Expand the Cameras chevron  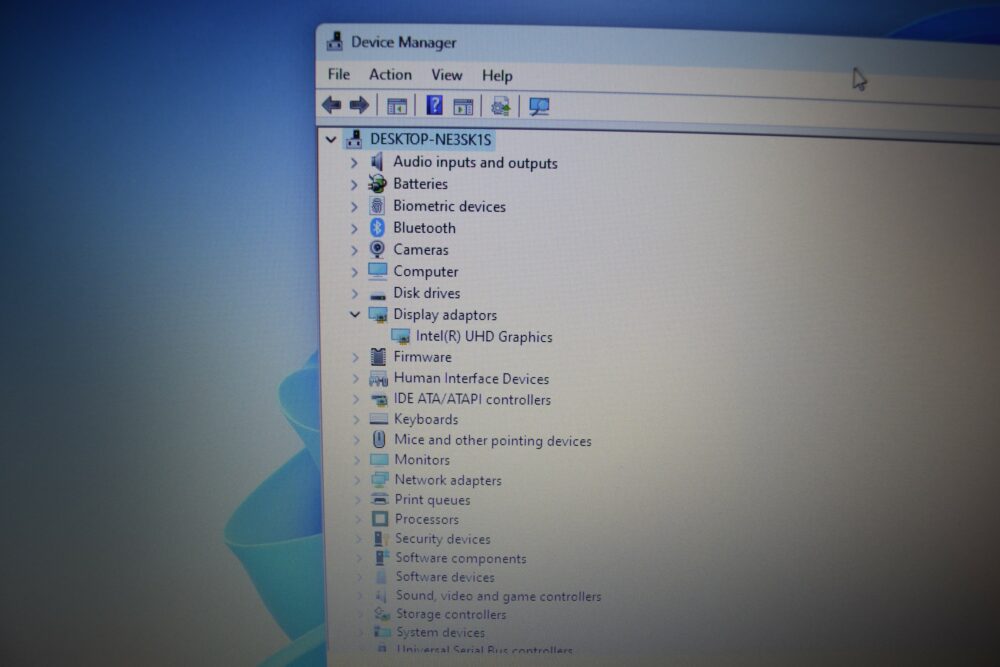coord(354,251)
